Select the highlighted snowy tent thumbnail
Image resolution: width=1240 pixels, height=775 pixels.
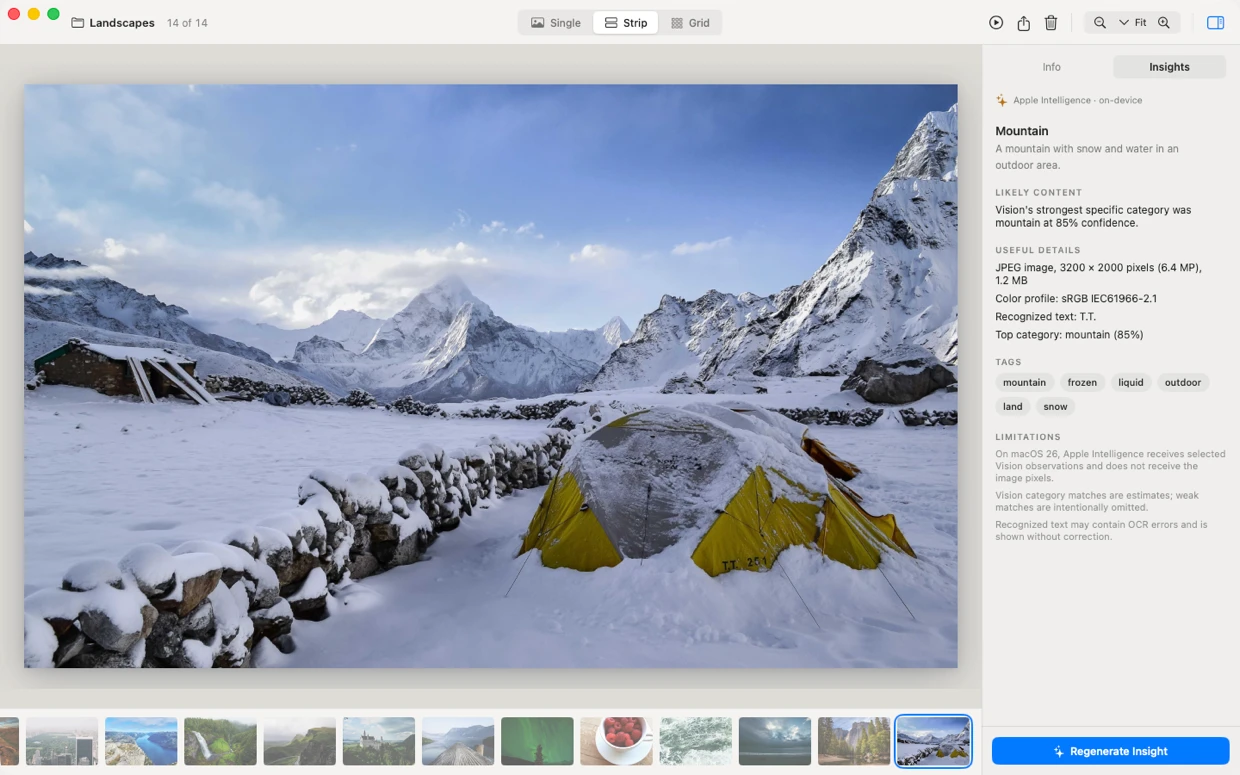(x=933, y=741)
